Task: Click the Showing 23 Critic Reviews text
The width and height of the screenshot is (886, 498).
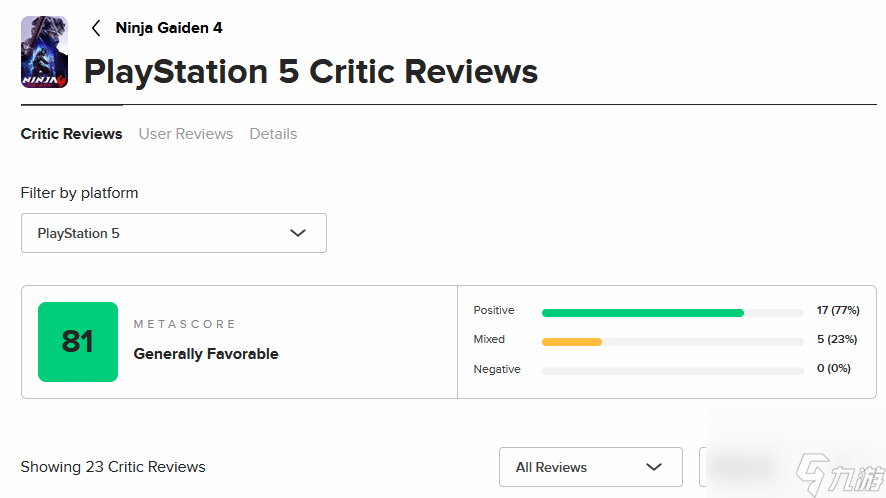Action: (x=113, y=467)
